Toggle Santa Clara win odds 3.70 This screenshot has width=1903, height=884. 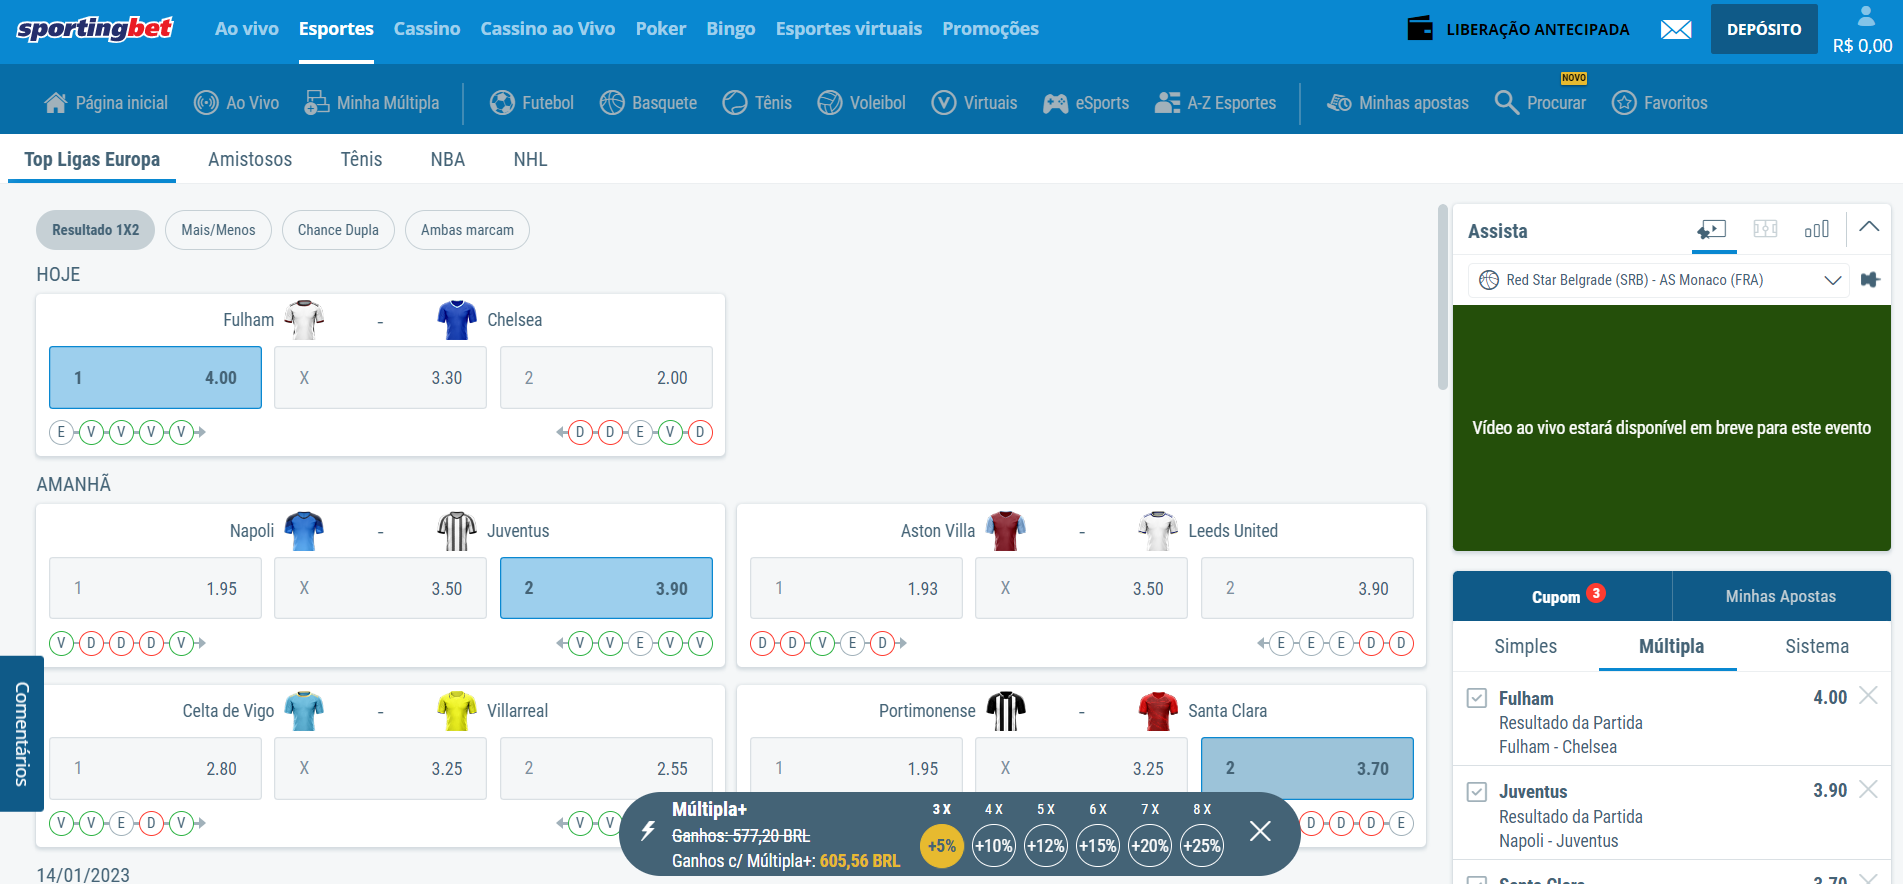[1307, 768]
